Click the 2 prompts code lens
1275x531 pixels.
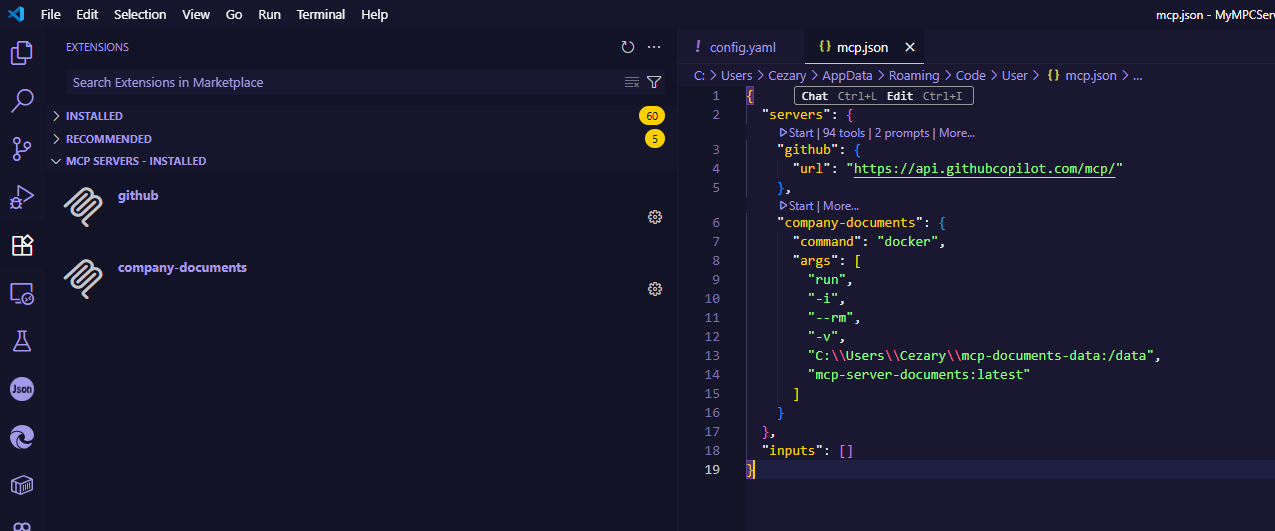pyautogui.click(x=903, y=133)
